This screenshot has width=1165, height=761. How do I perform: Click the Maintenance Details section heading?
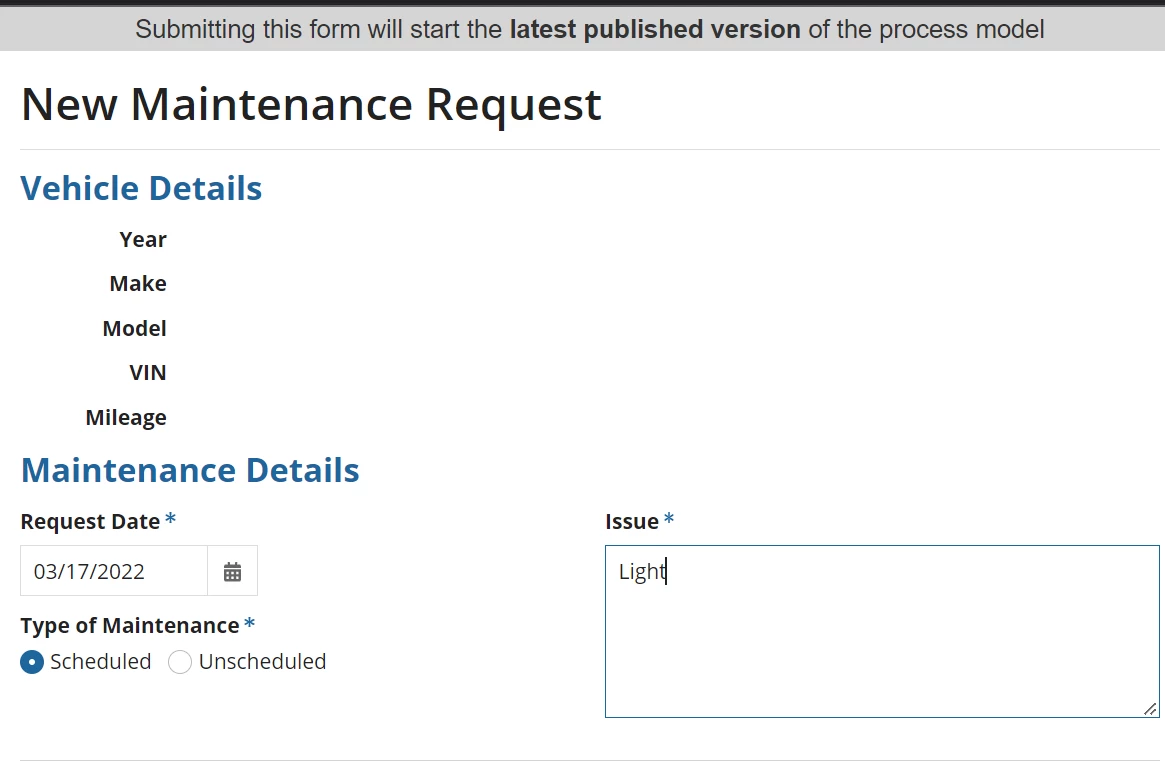(x=190, y=470)
